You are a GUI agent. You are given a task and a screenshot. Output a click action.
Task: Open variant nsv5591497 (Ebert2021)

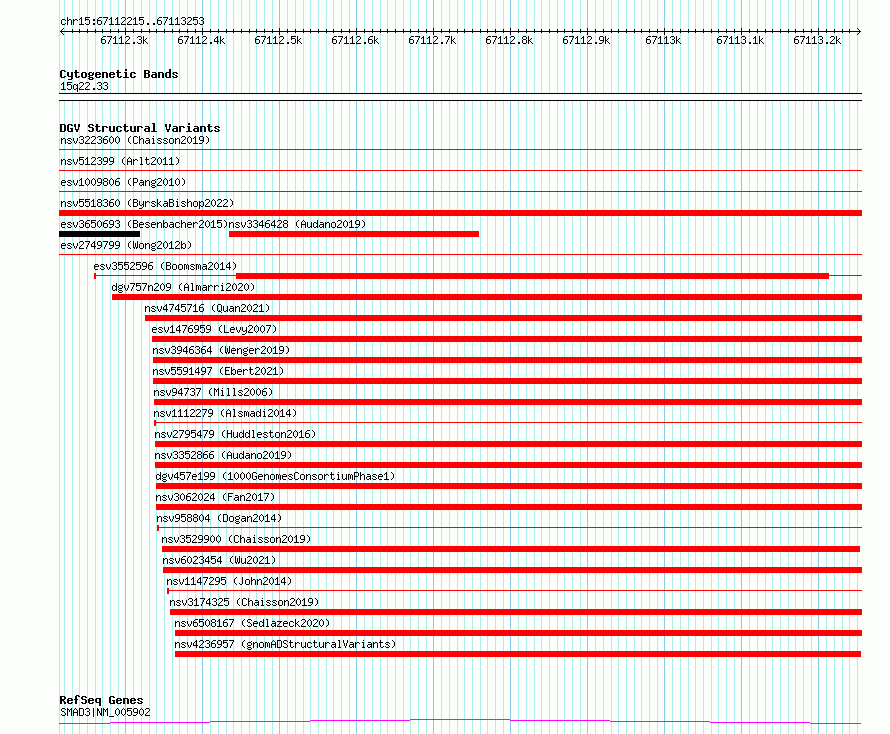coord(218,371)
